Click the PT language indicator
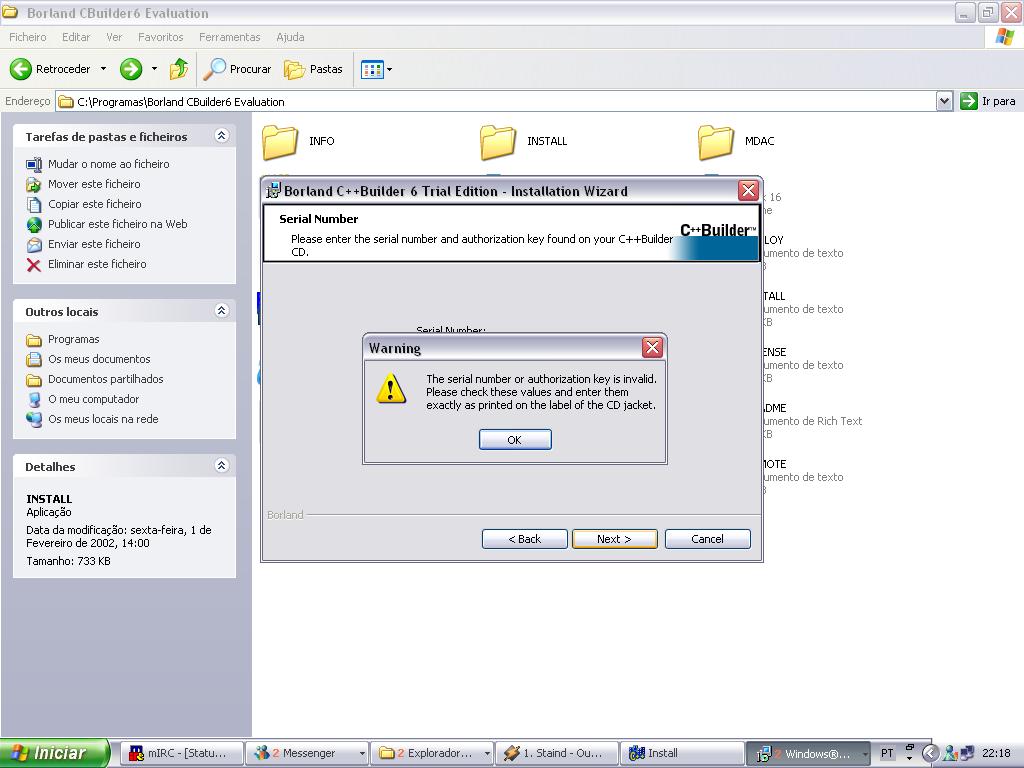This screenshot has height=768, width=1024. click(887, 754)
